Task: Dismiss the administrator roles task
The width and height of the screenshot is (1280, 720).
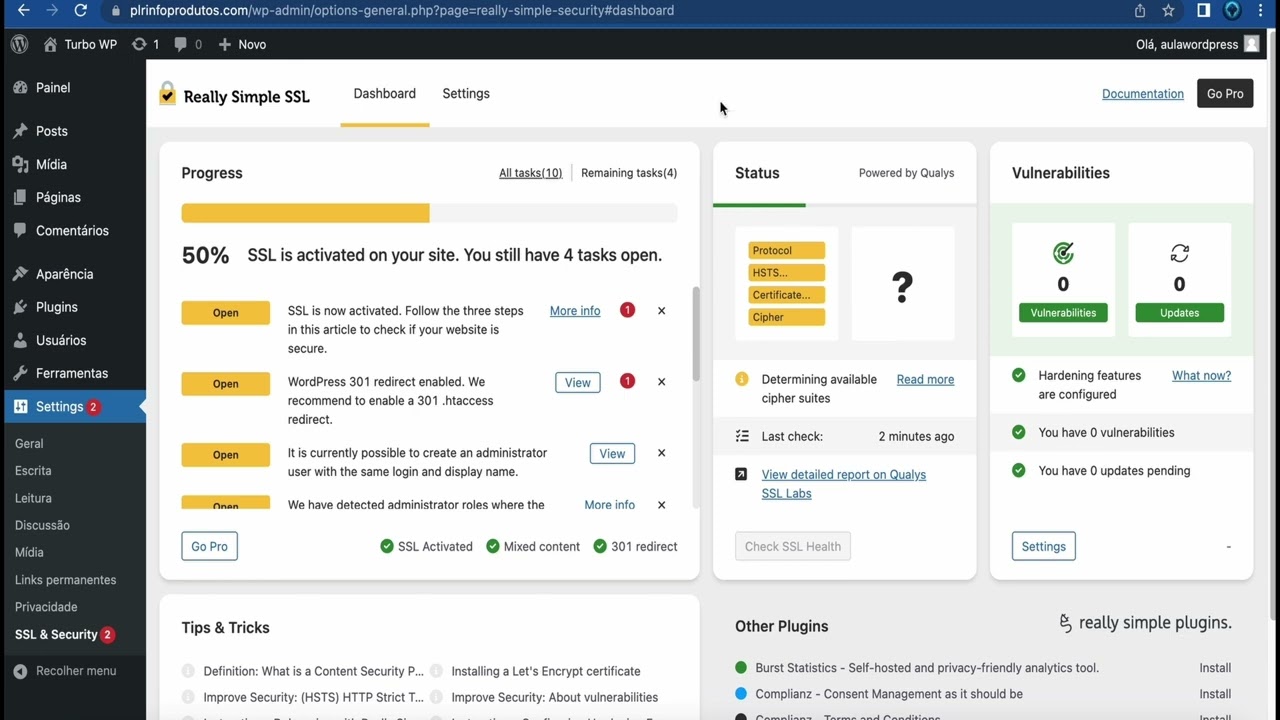Action: (x=661, y=505)
